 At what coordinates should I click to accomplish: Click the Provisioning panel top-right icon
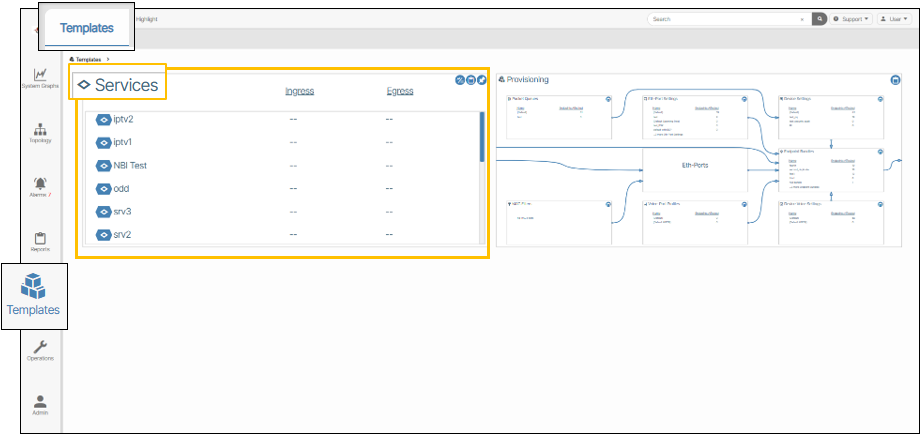(895, 79)
